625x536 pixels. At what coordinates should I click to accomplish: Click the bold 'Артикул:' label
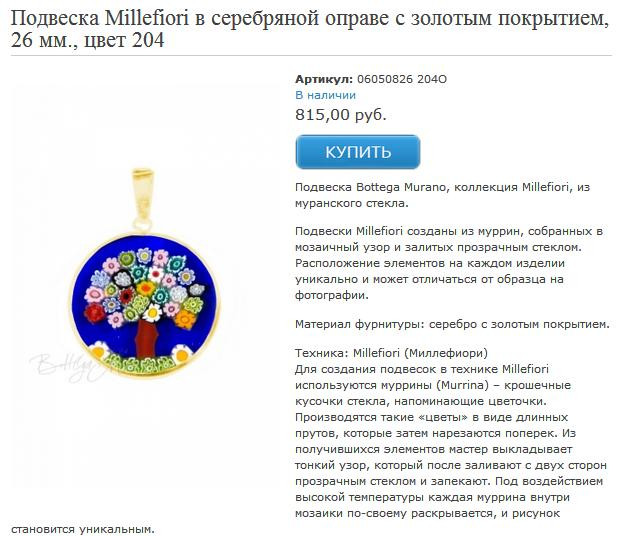tap(324, 78)
